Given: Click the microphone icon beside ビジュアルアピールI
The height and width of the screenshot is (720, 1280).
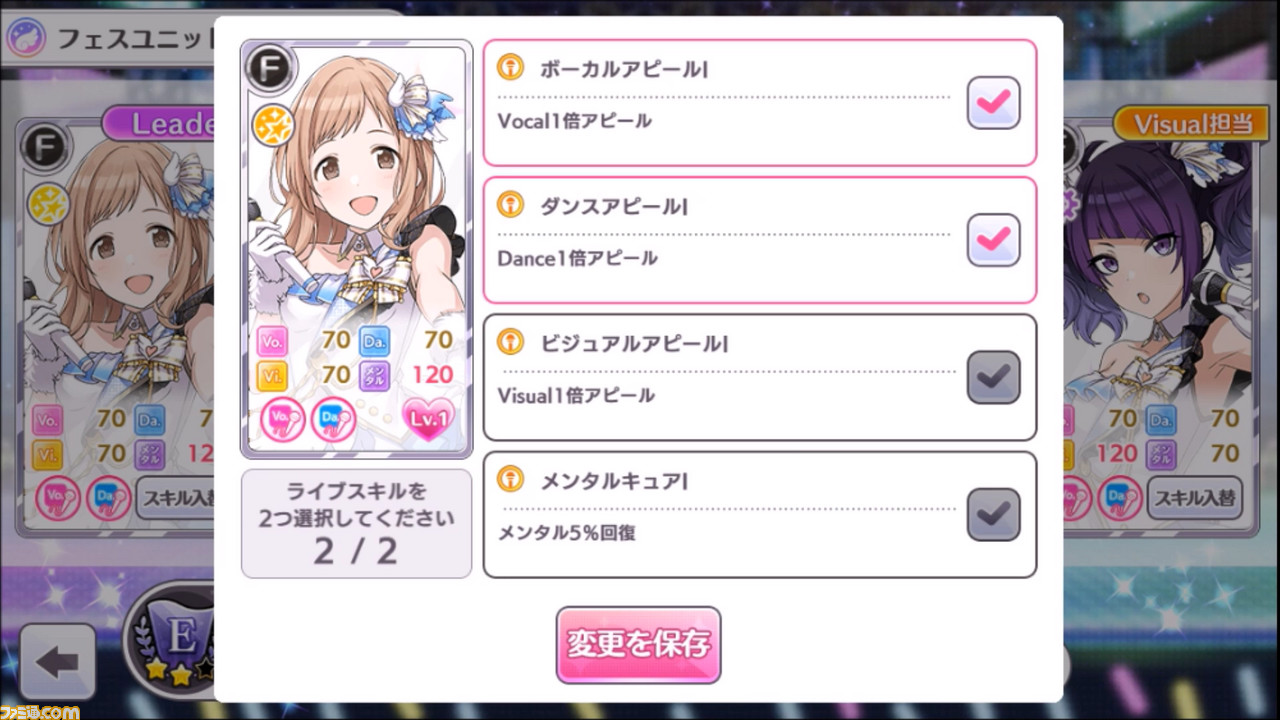Looking at the screenshot, I should point(510,343).
